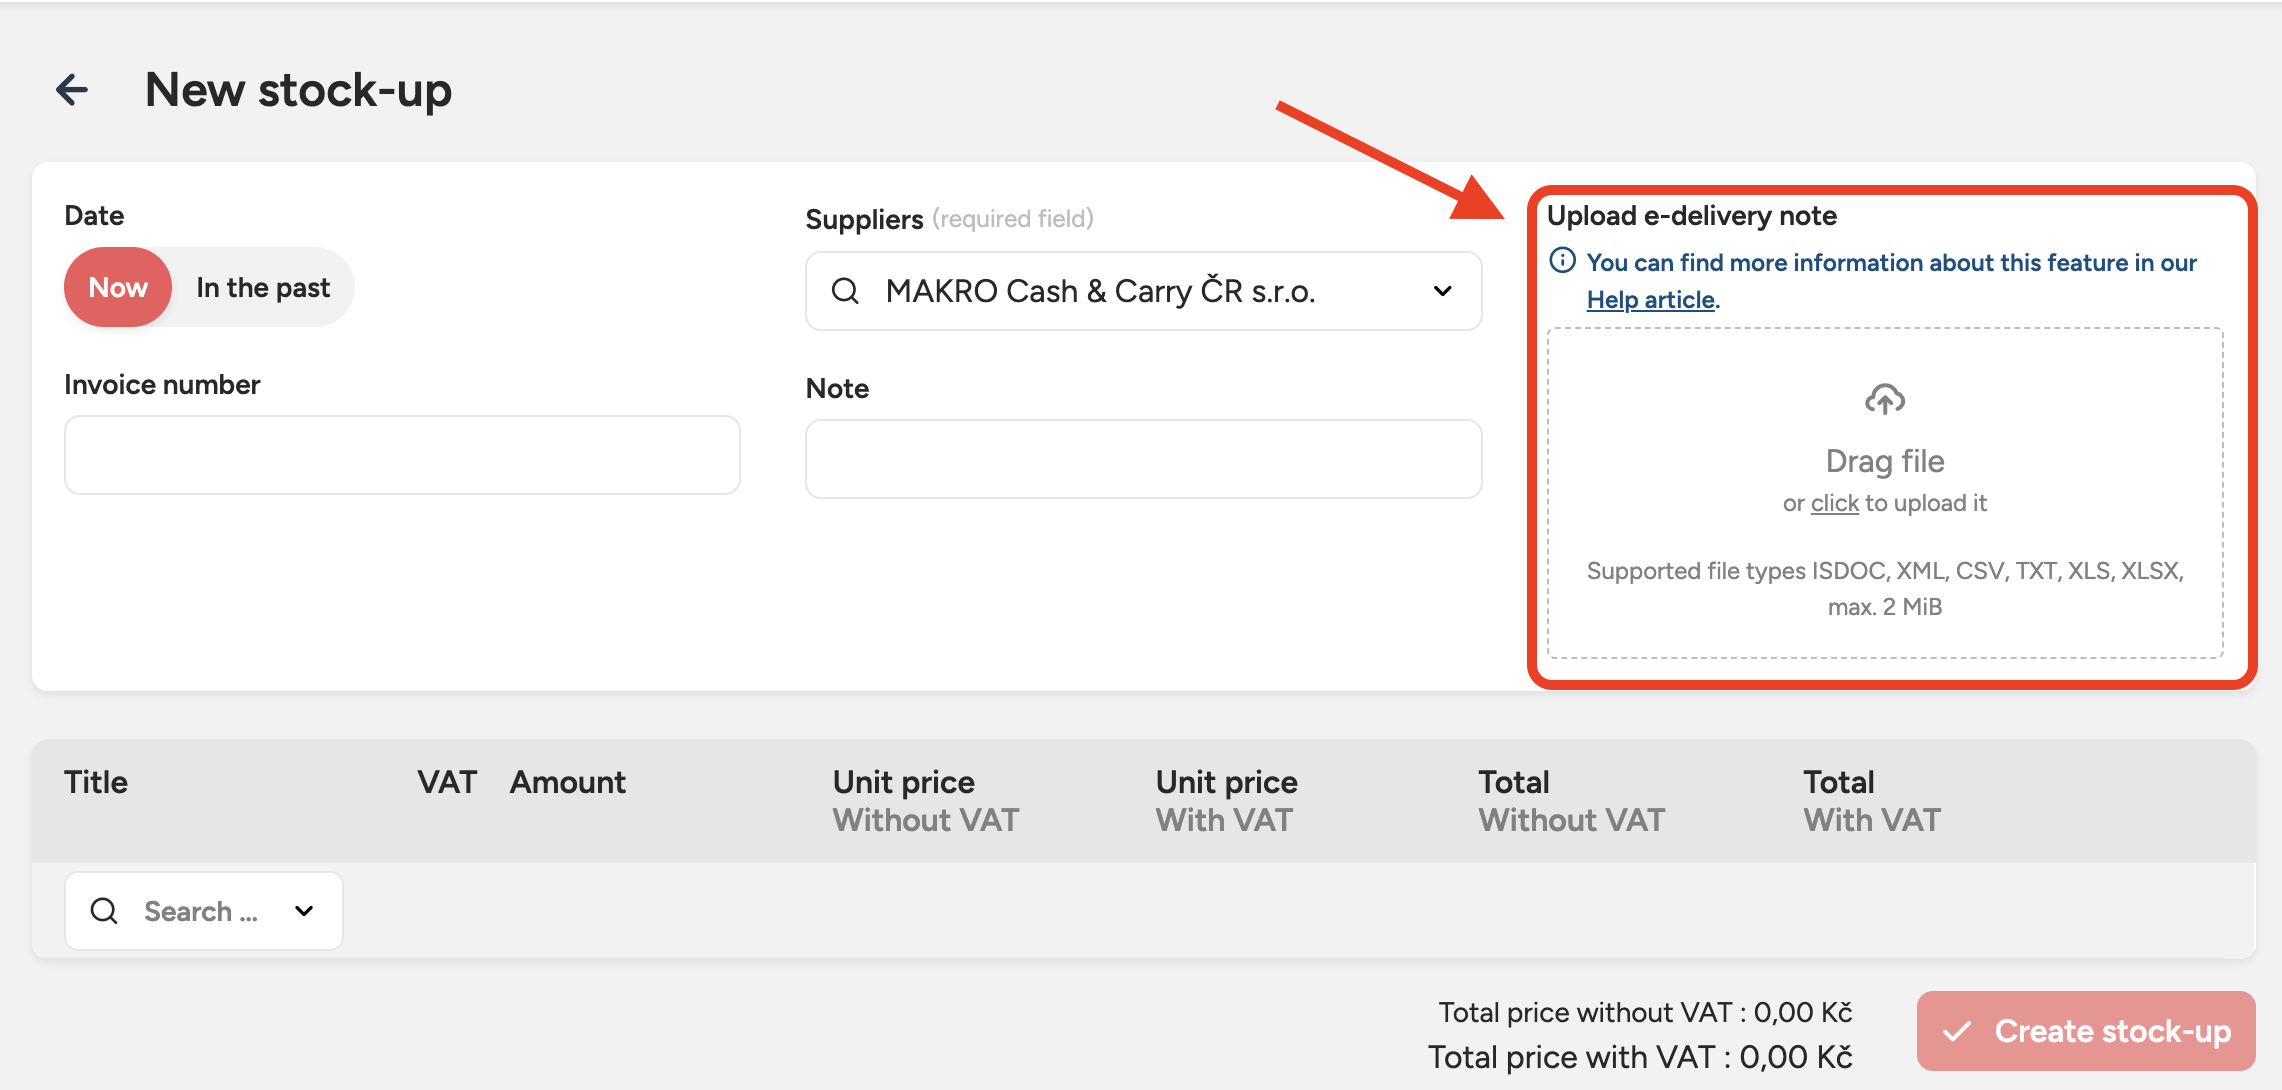The width and height of the screenshot is (2282, 1090).
Task: Open the item Search dropdown arrow
Action: (304, 911)
